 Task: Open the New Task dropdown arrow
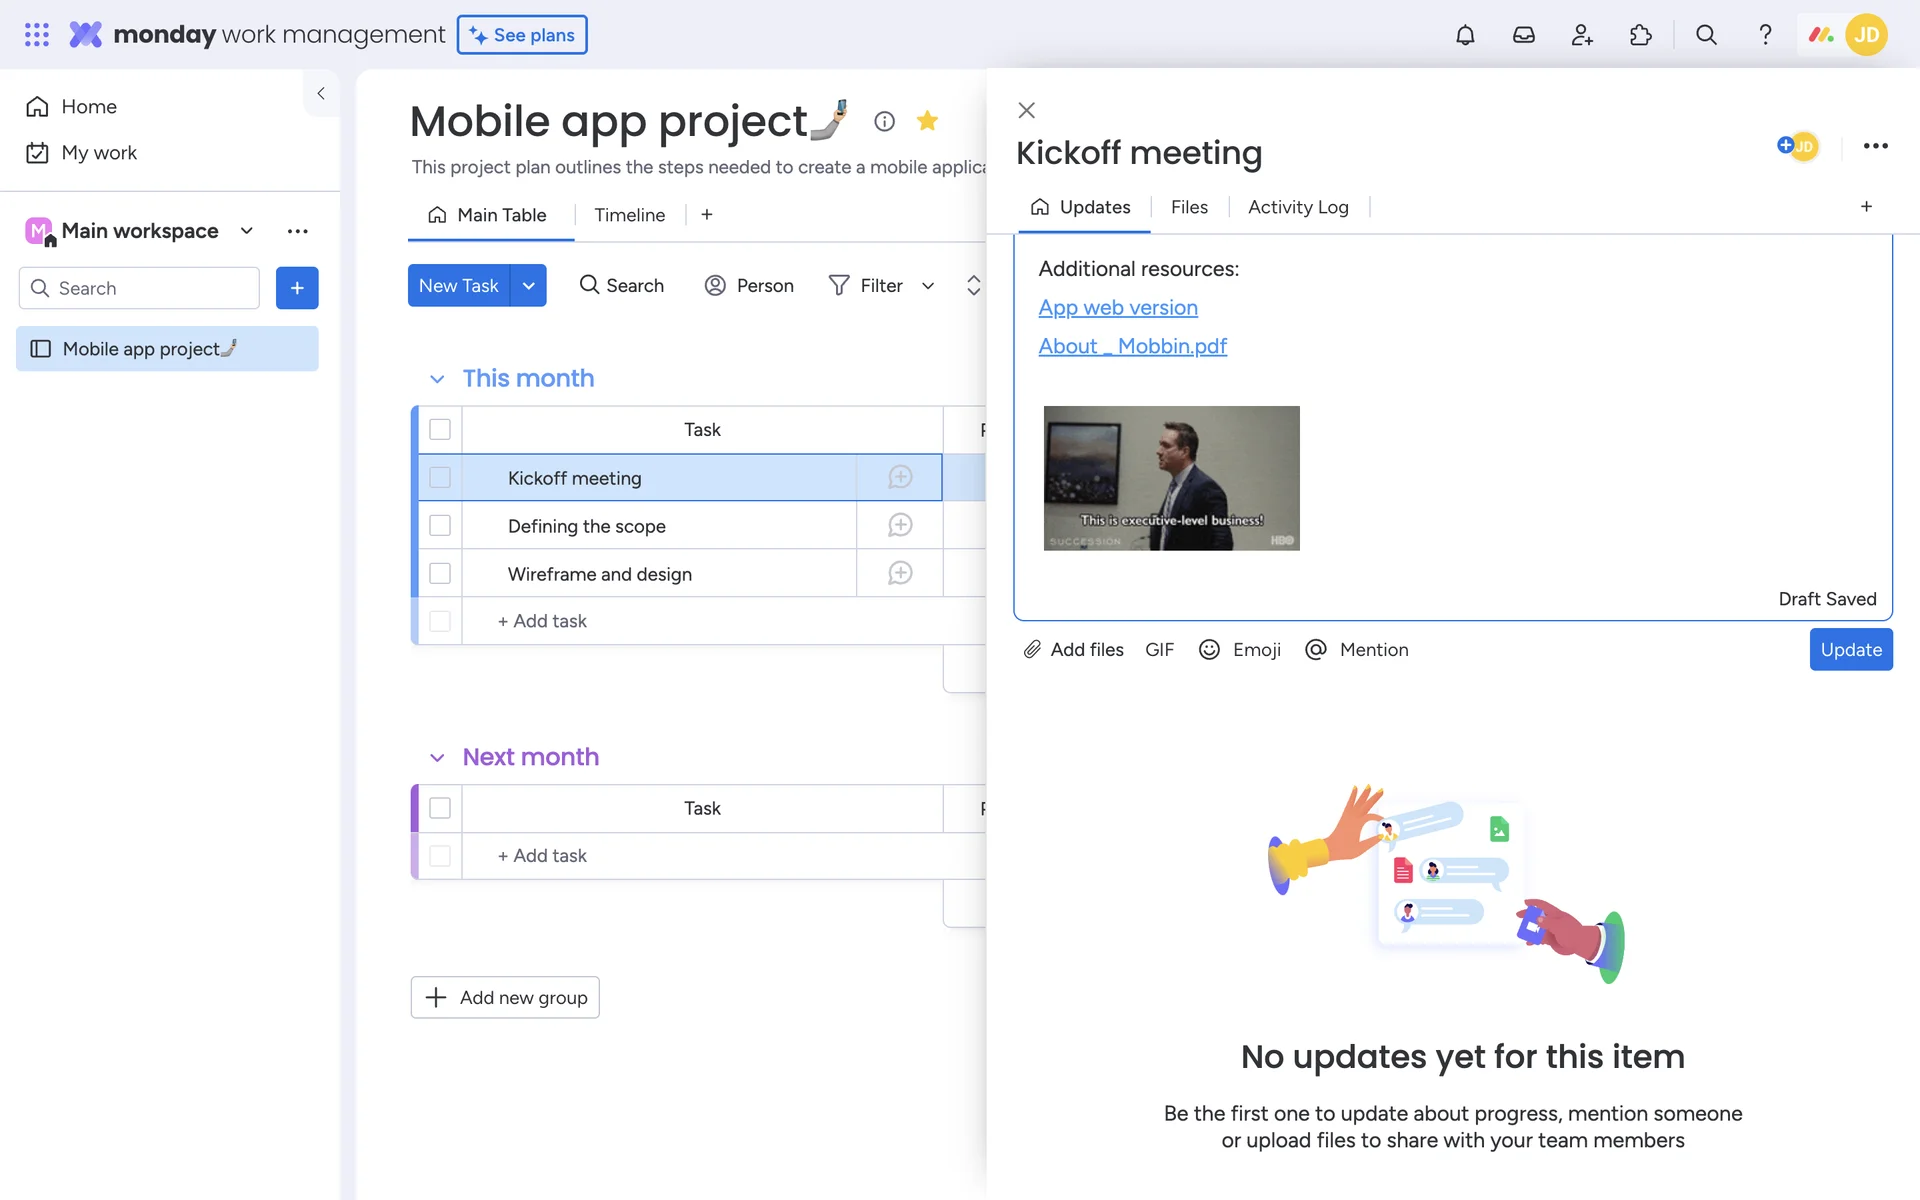(x=529, y=286)
